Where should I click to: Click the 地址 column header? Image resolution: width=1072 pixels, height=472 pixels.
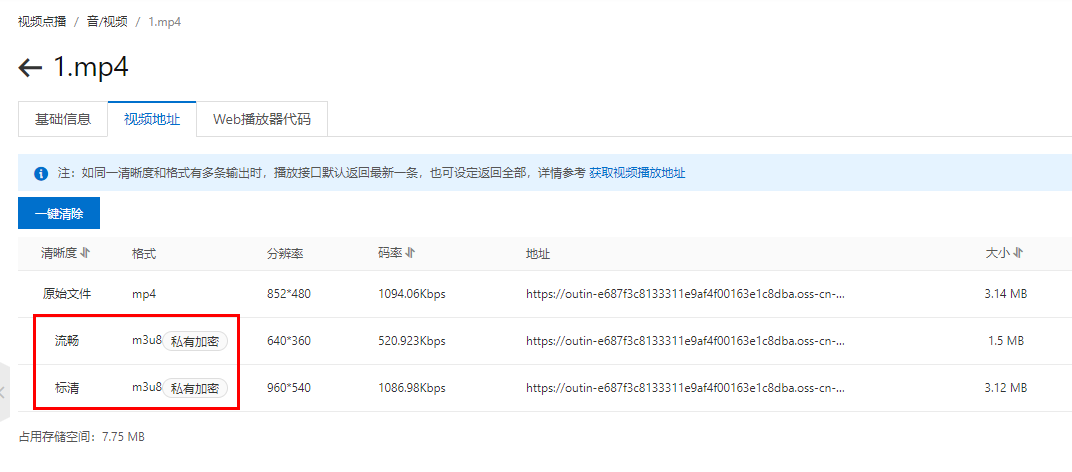pyautogui.click(x=538, y=254)
